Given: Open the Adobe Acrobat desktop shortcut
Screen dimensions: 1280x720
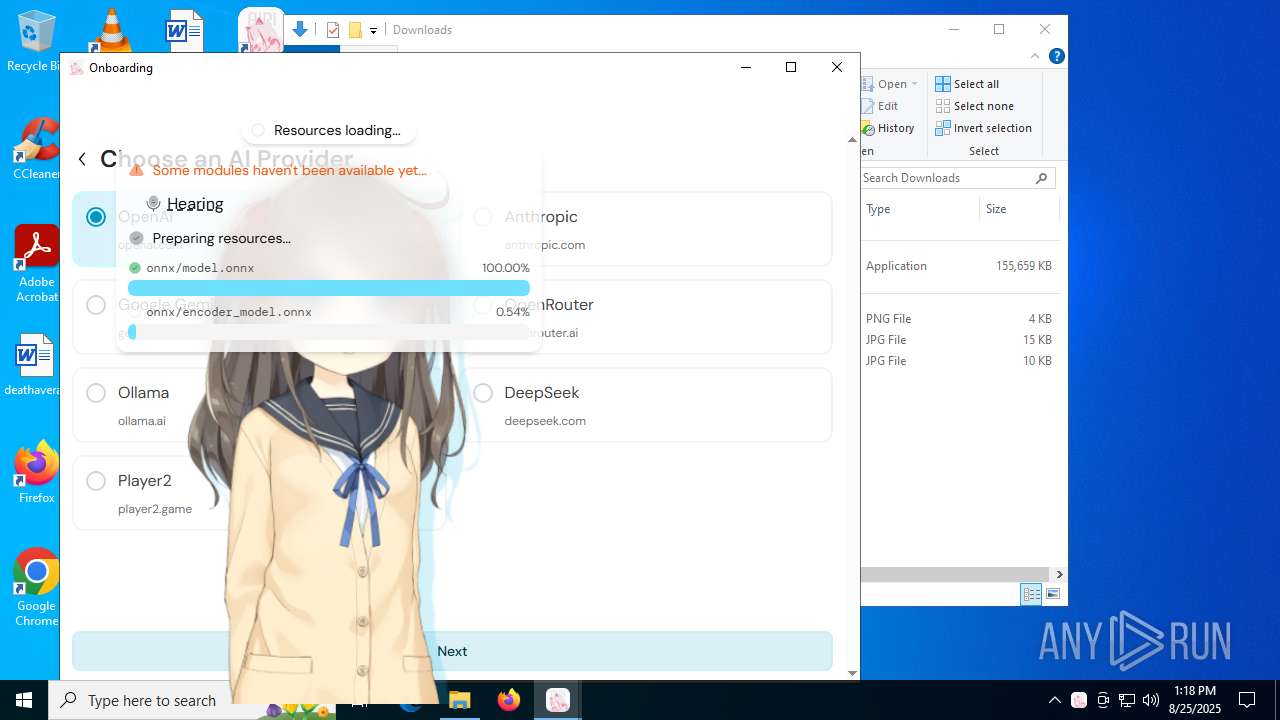Looking at the screenshot, I should click(x=36, y=264).
